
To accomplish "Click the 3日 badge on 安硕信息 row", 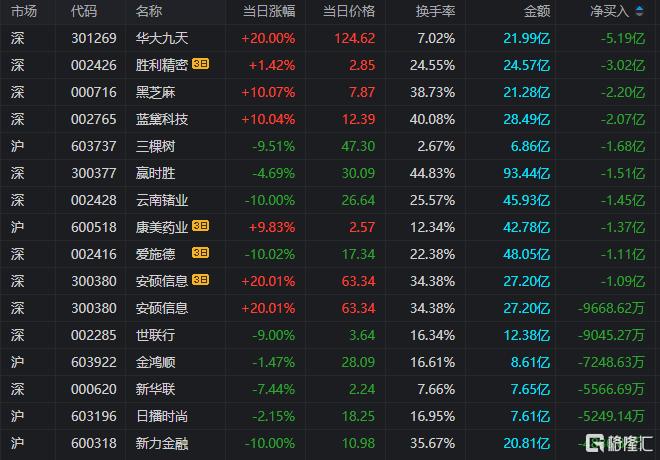I will [x=200, y=280].
